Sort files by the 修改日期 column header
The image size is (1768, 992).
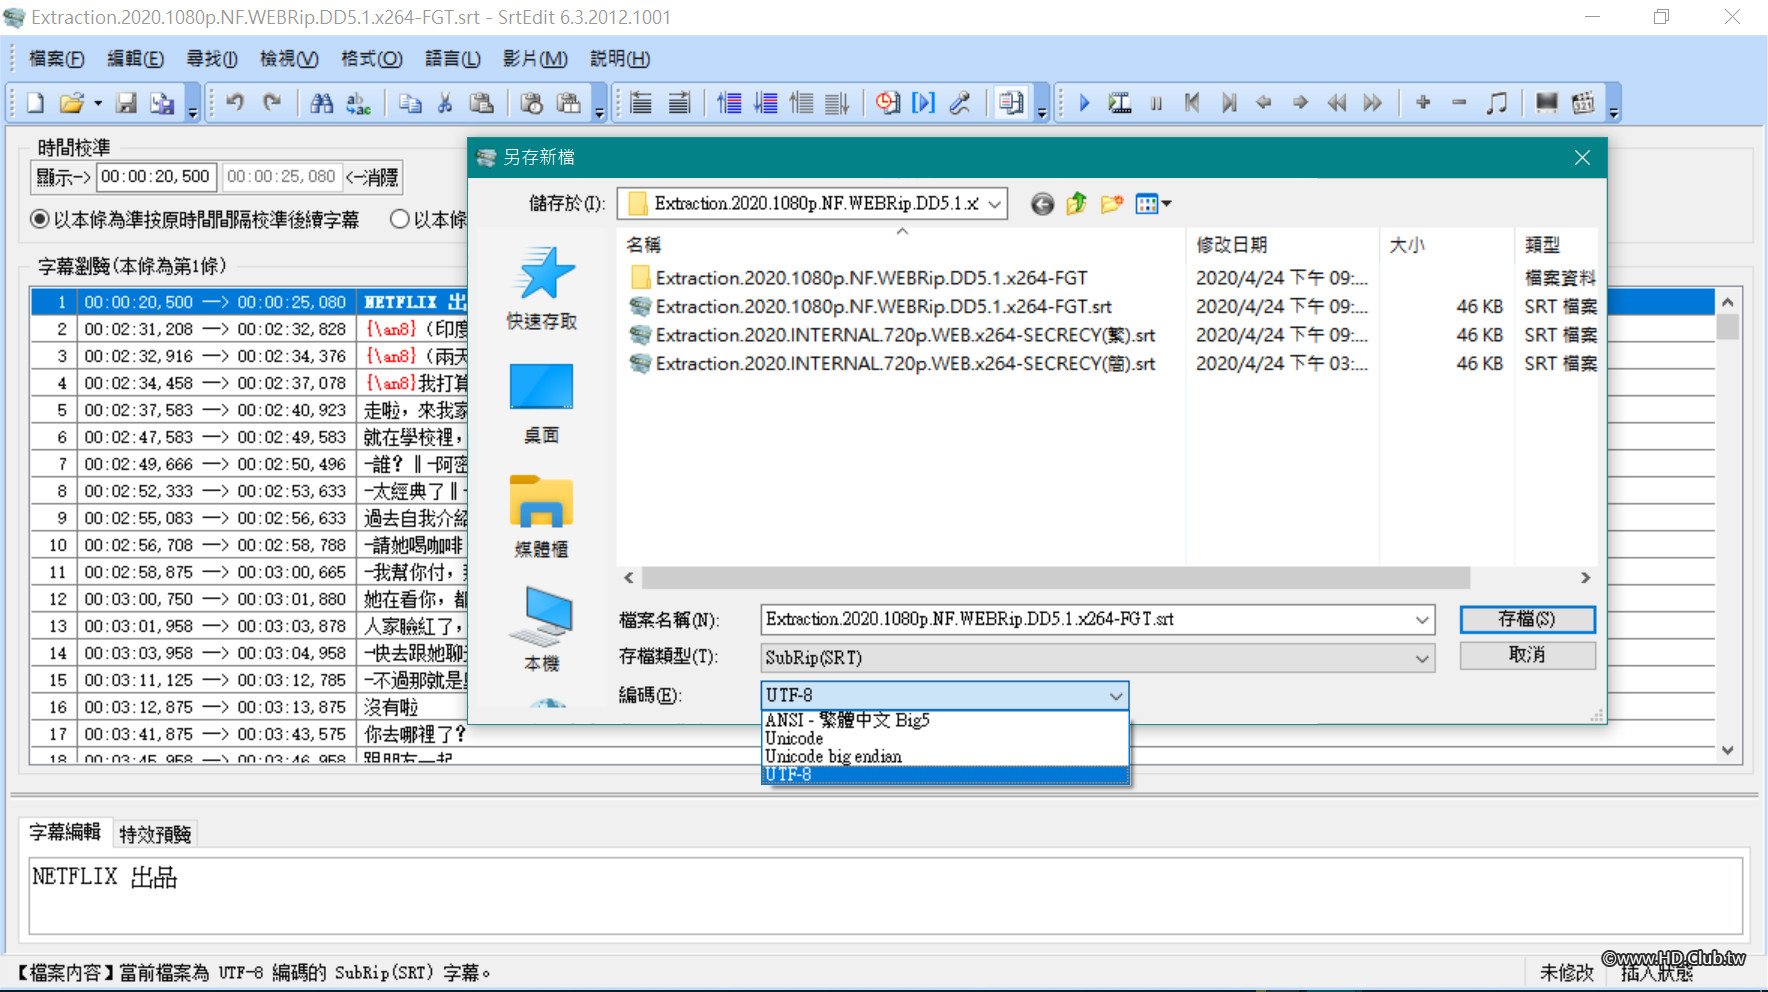(1283, 245)
